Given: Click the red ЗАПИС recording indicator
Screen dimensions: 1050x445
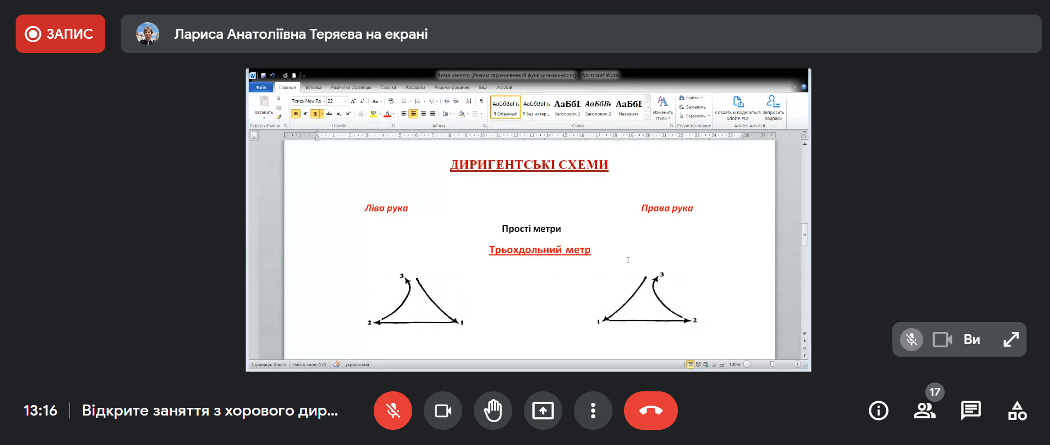Looking at the screenshot, I should (61, 34).
